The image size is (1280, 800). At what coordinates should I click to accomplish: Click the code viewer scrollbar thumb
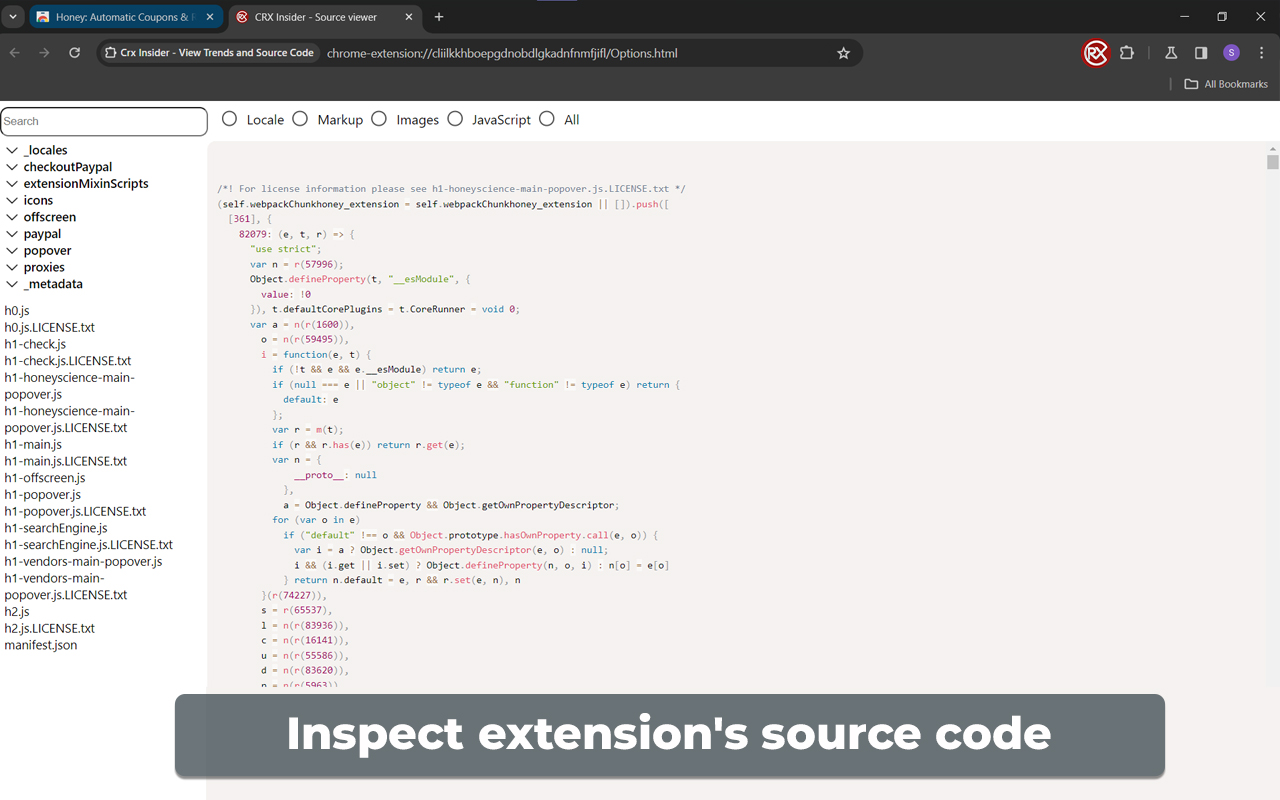click(1272, 162)
